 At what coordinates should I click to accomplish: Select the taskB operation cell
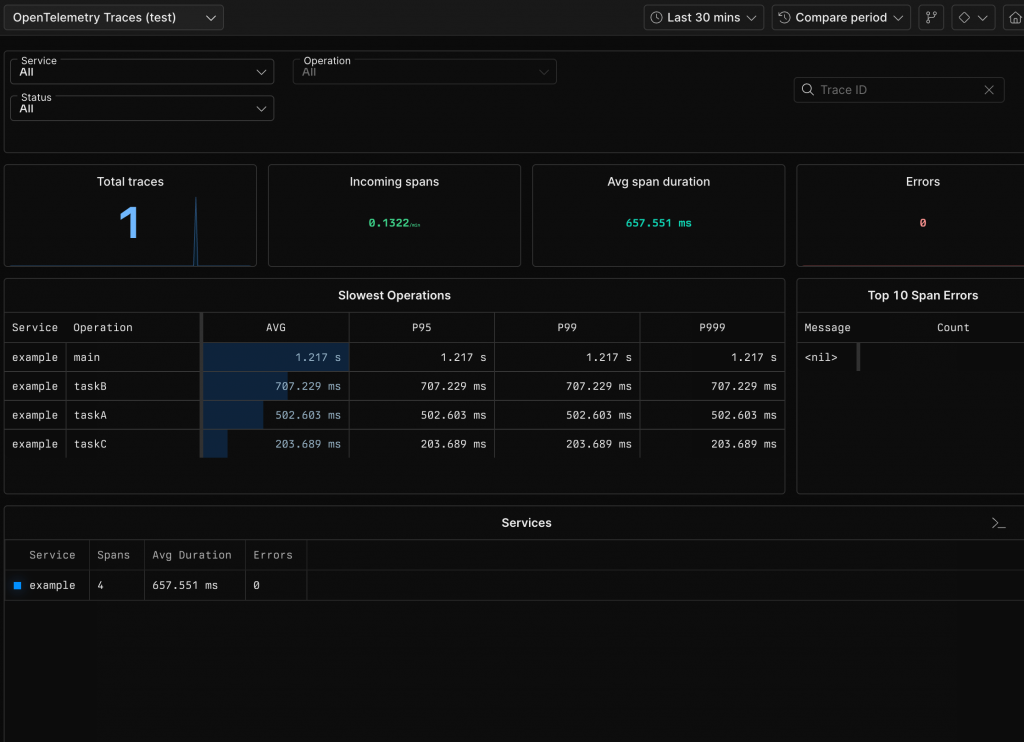133,386
